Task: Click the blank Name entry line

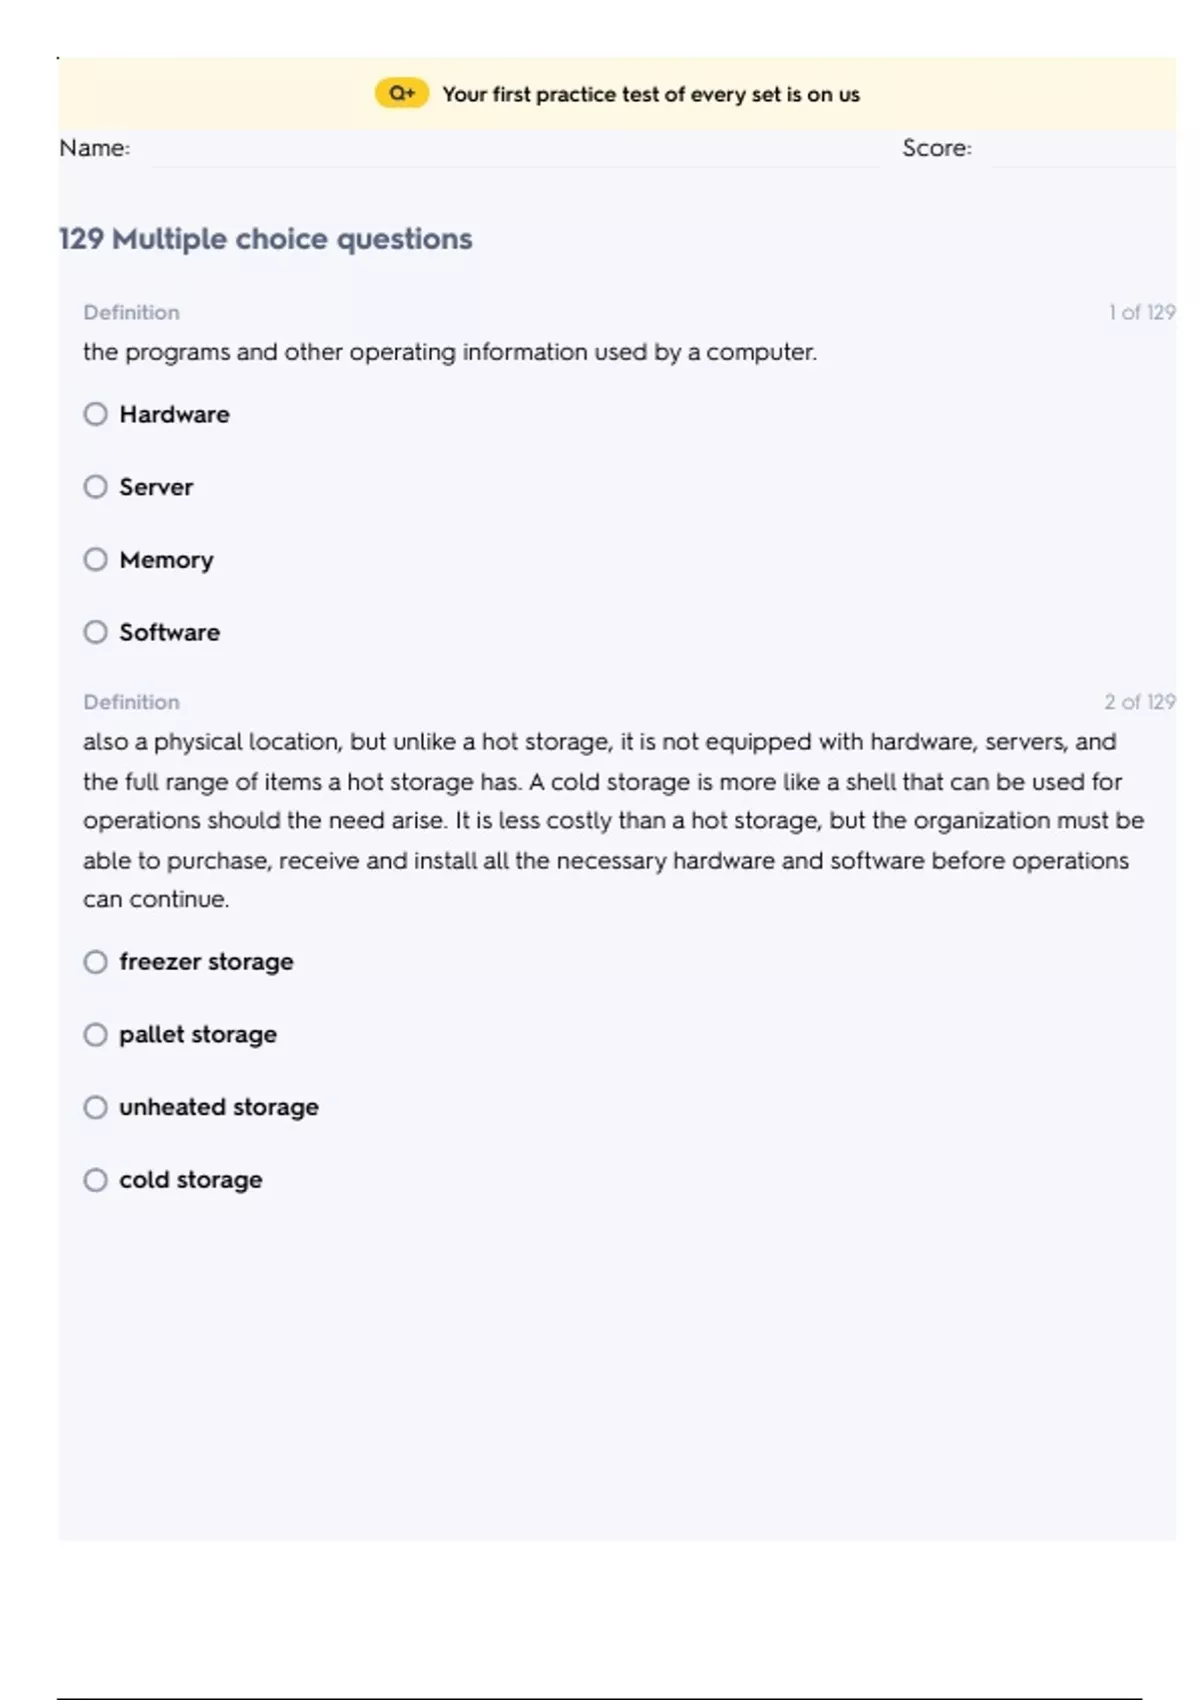Action: pos(514,152)
